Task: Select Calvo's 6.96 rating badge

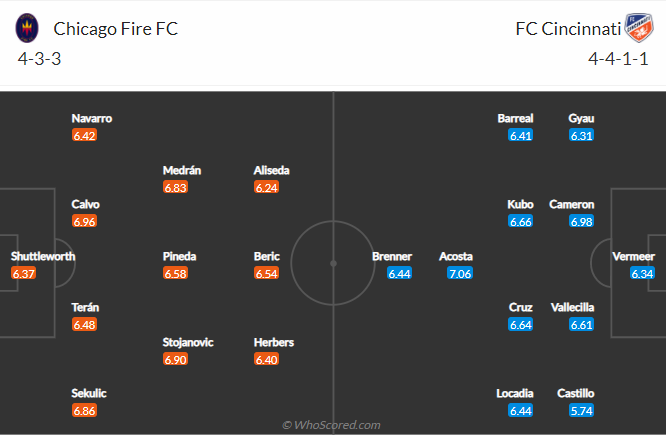Action: (x=85, y=221)
